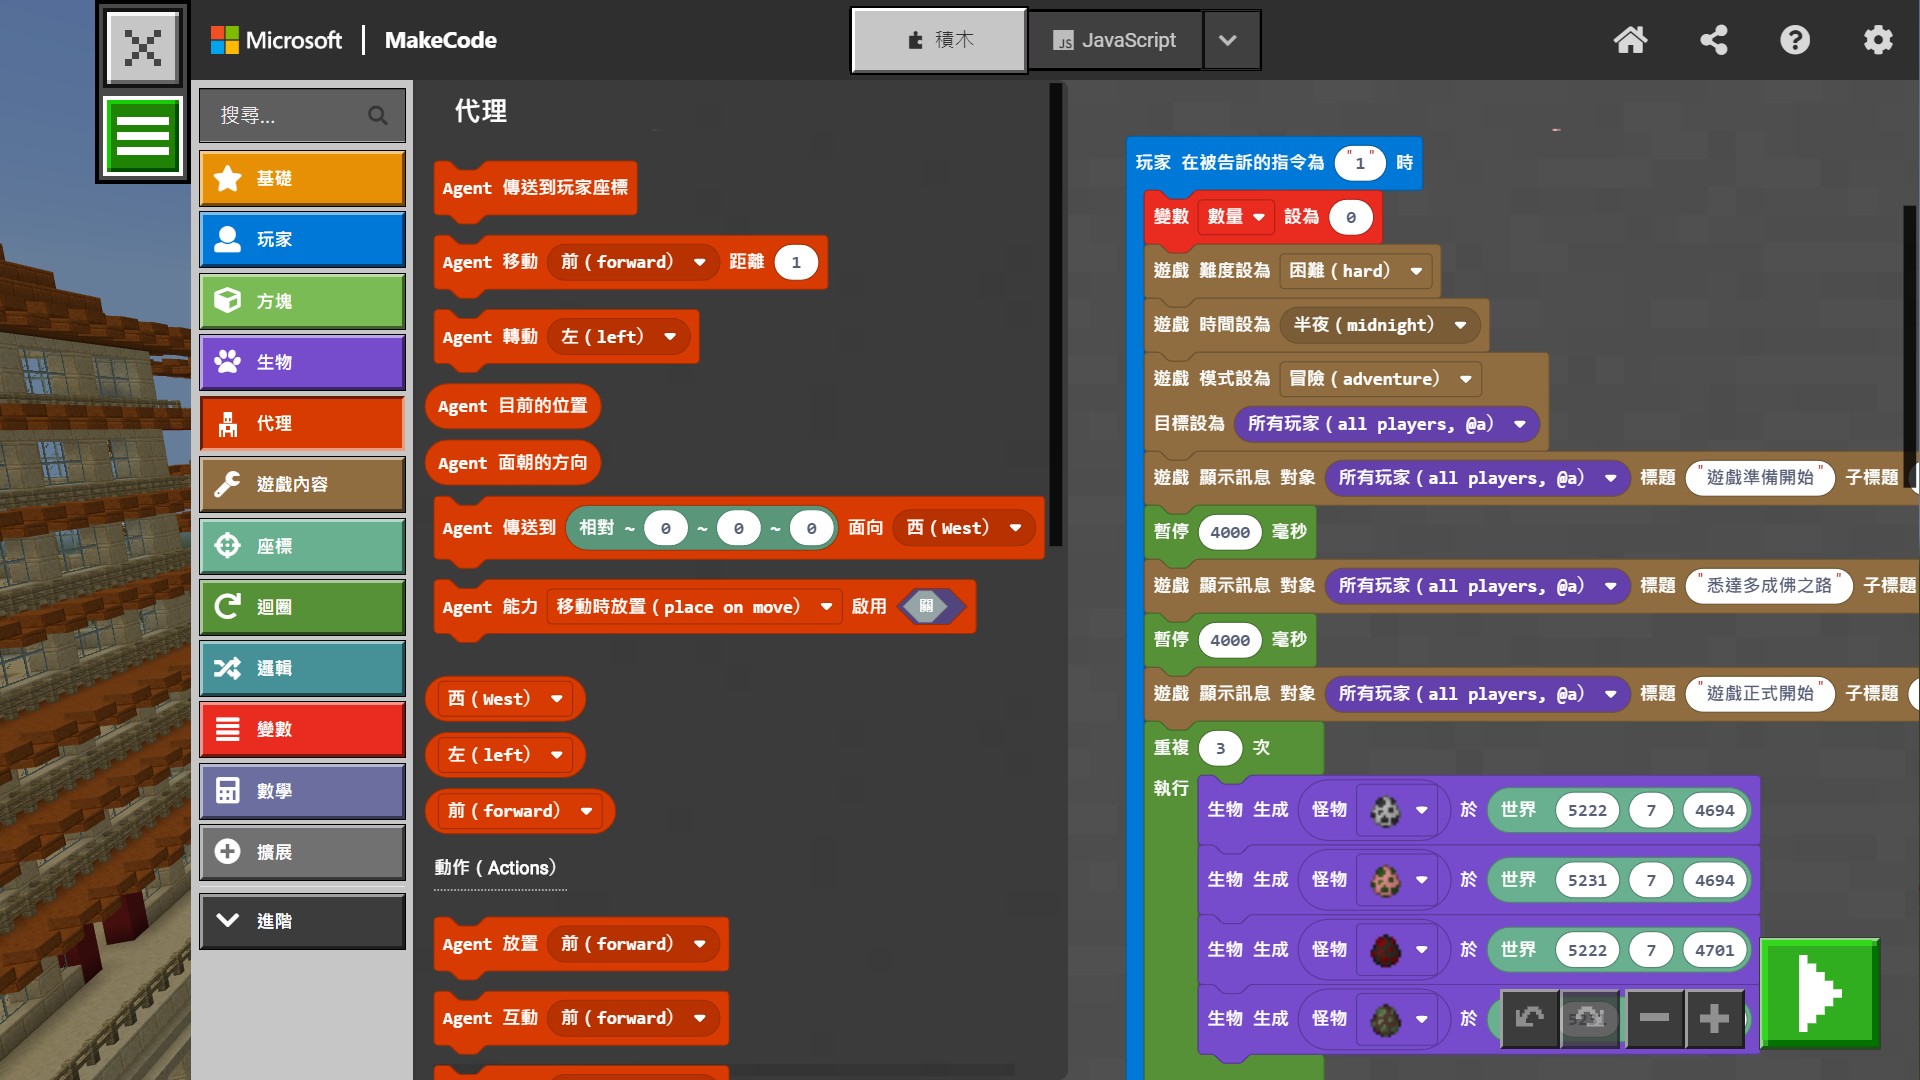
Task: Open the 變數 variables category
Action: click(x=302, y=729)
